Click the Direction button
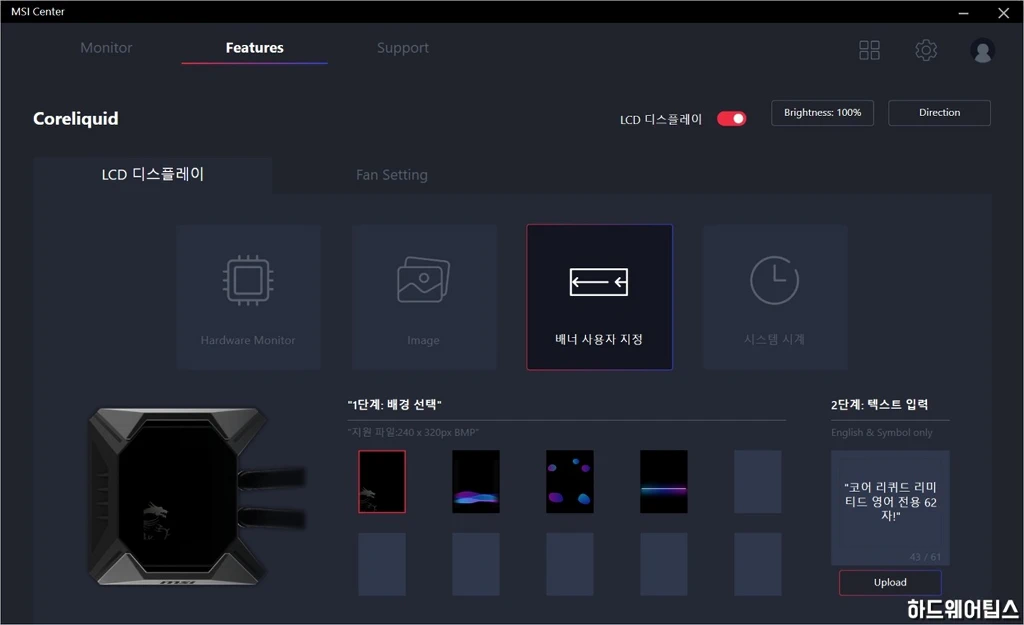This screenshot has width=1024, height=625. pyautogui.click(x=939, y=112)
